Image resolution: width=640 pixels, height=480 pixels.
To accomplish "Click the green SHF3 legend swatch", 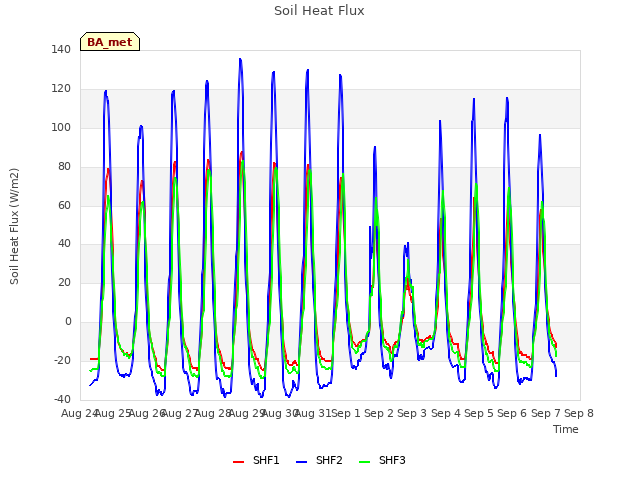I will pos(364,462).
